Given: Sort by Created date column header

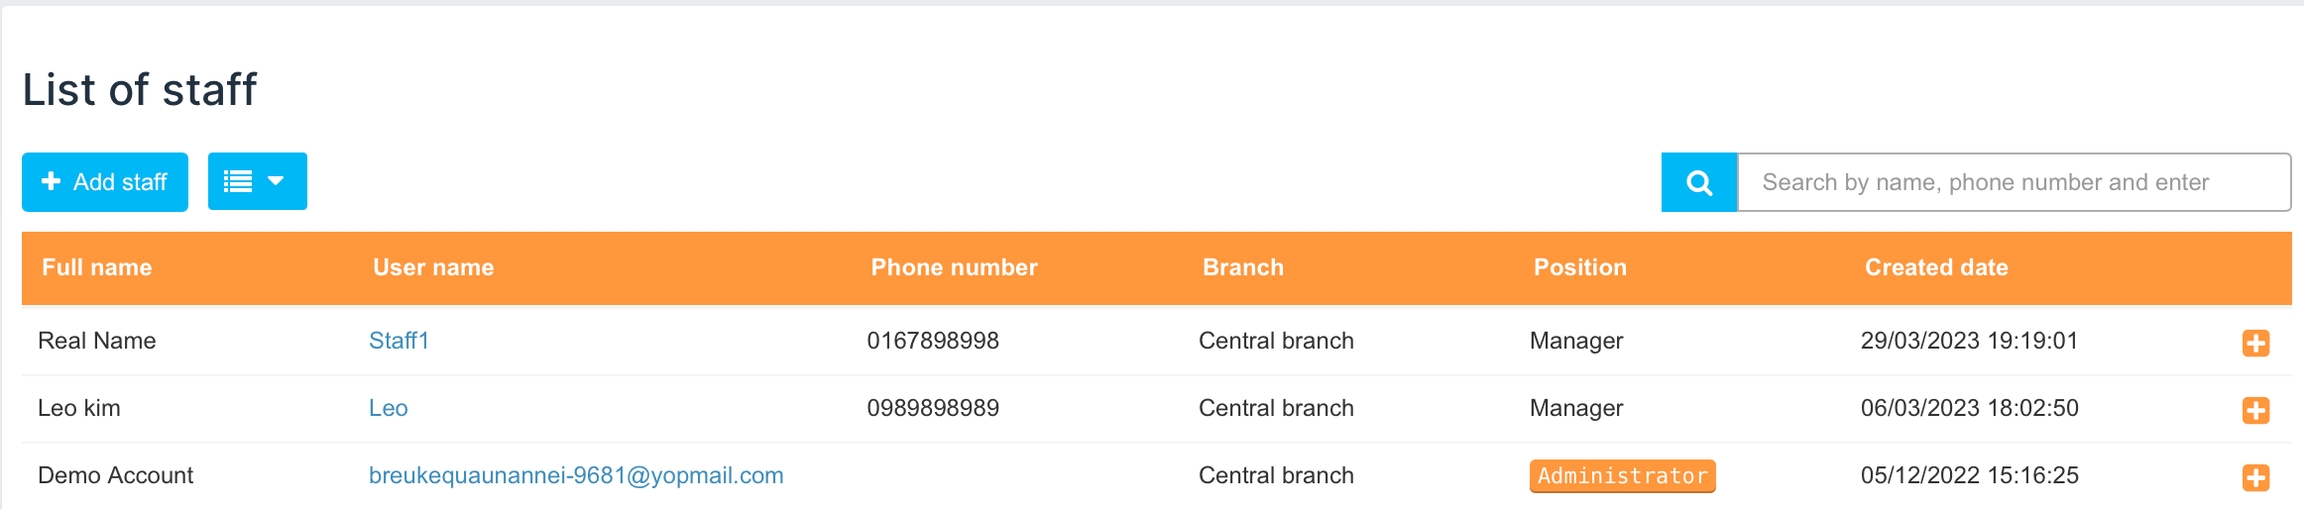Looking at the screenshot, I should point(1936,268).
